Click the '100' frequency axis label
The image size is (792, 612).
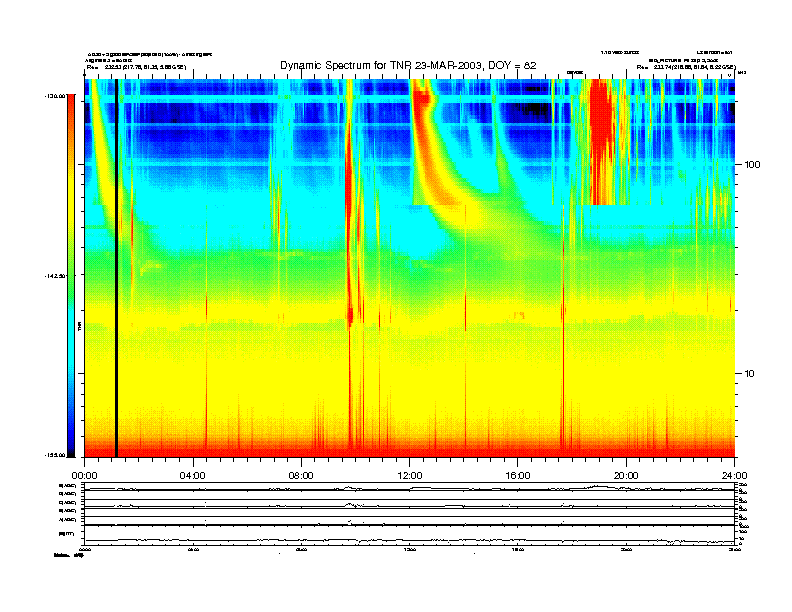(753, 165)
